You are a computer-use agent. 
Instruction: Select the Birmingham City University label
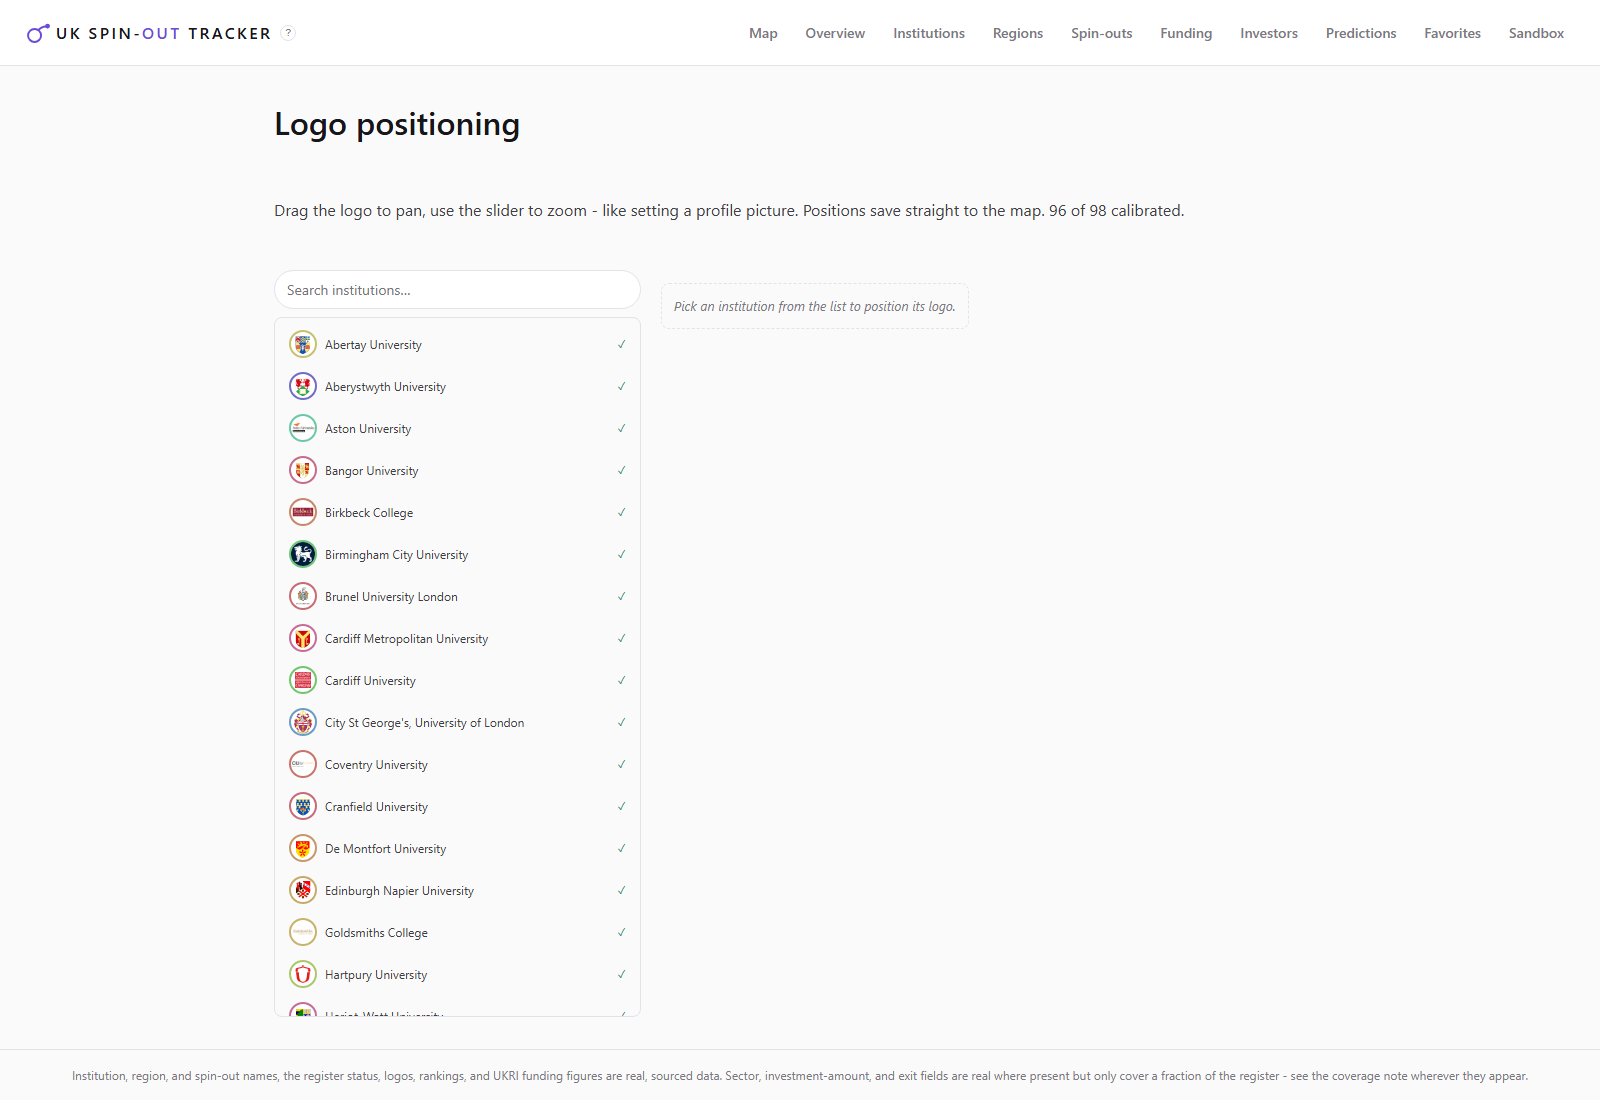[396, 555]
